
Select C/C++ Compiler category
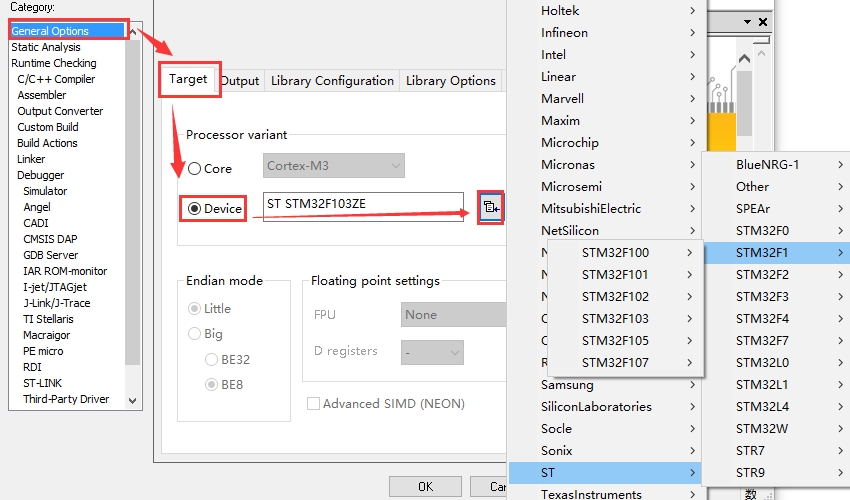56,79
